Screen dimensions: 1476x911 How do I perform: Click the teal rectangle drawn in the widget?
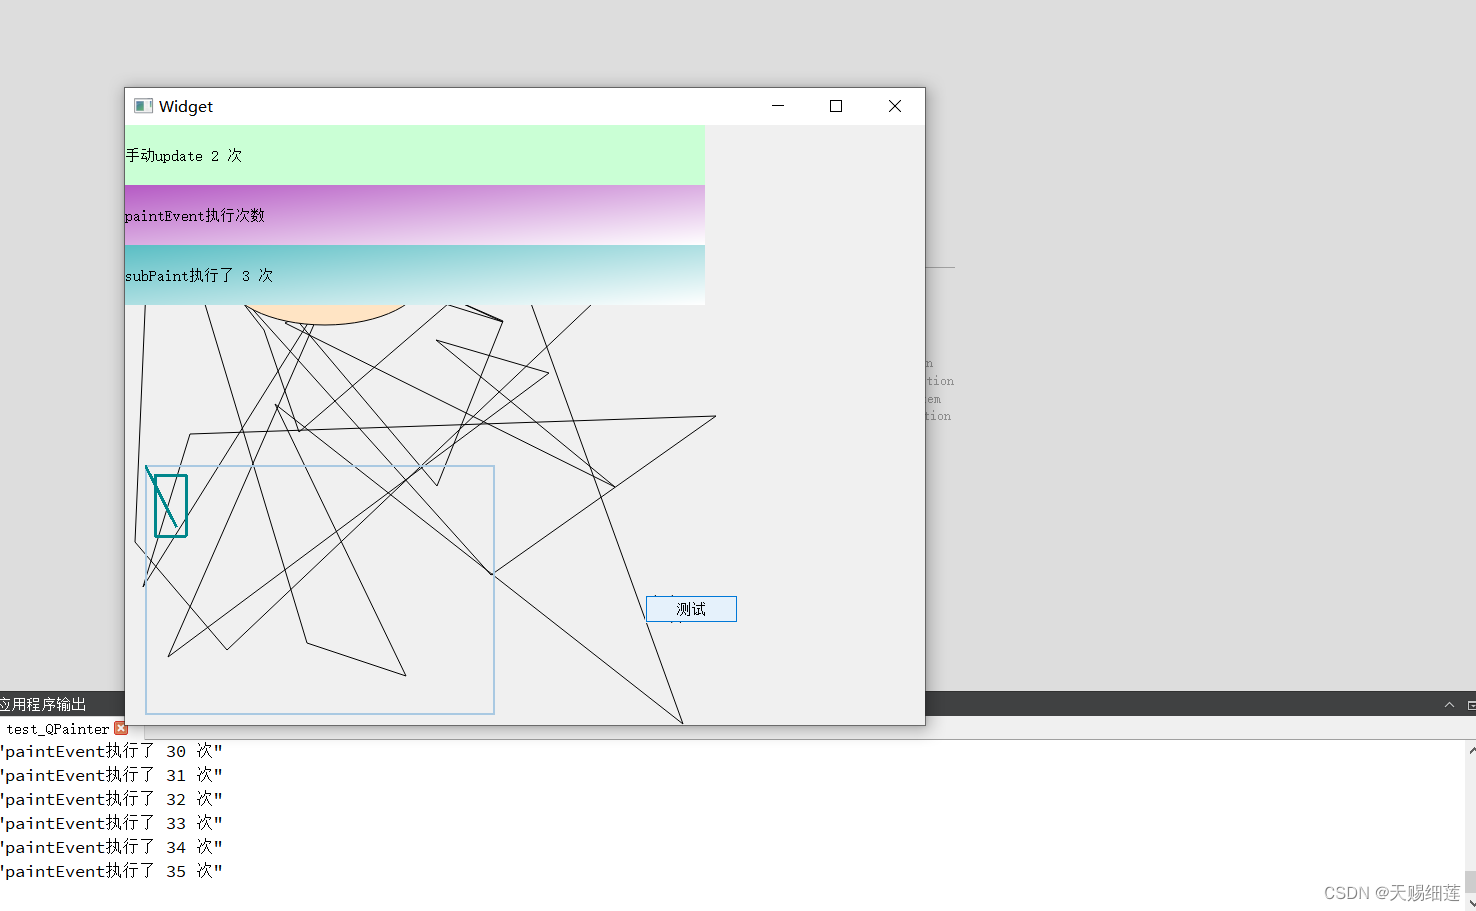click(x=171, y=506)
